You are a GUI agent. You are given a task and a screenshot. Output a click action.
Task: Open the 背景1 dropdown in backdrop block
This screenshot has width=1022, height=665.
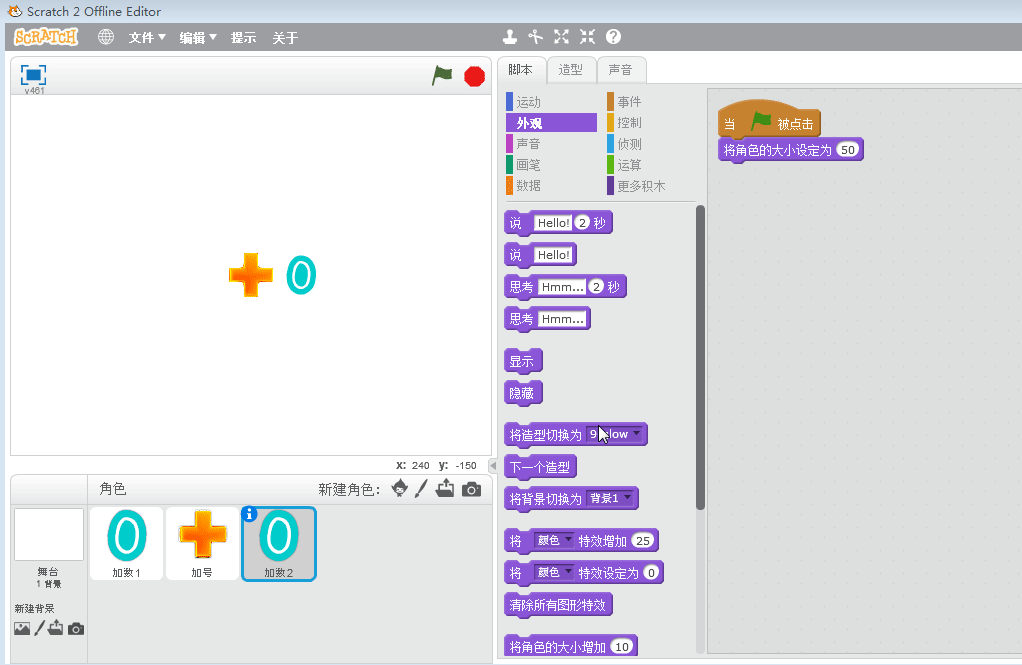tap(628, 497)
